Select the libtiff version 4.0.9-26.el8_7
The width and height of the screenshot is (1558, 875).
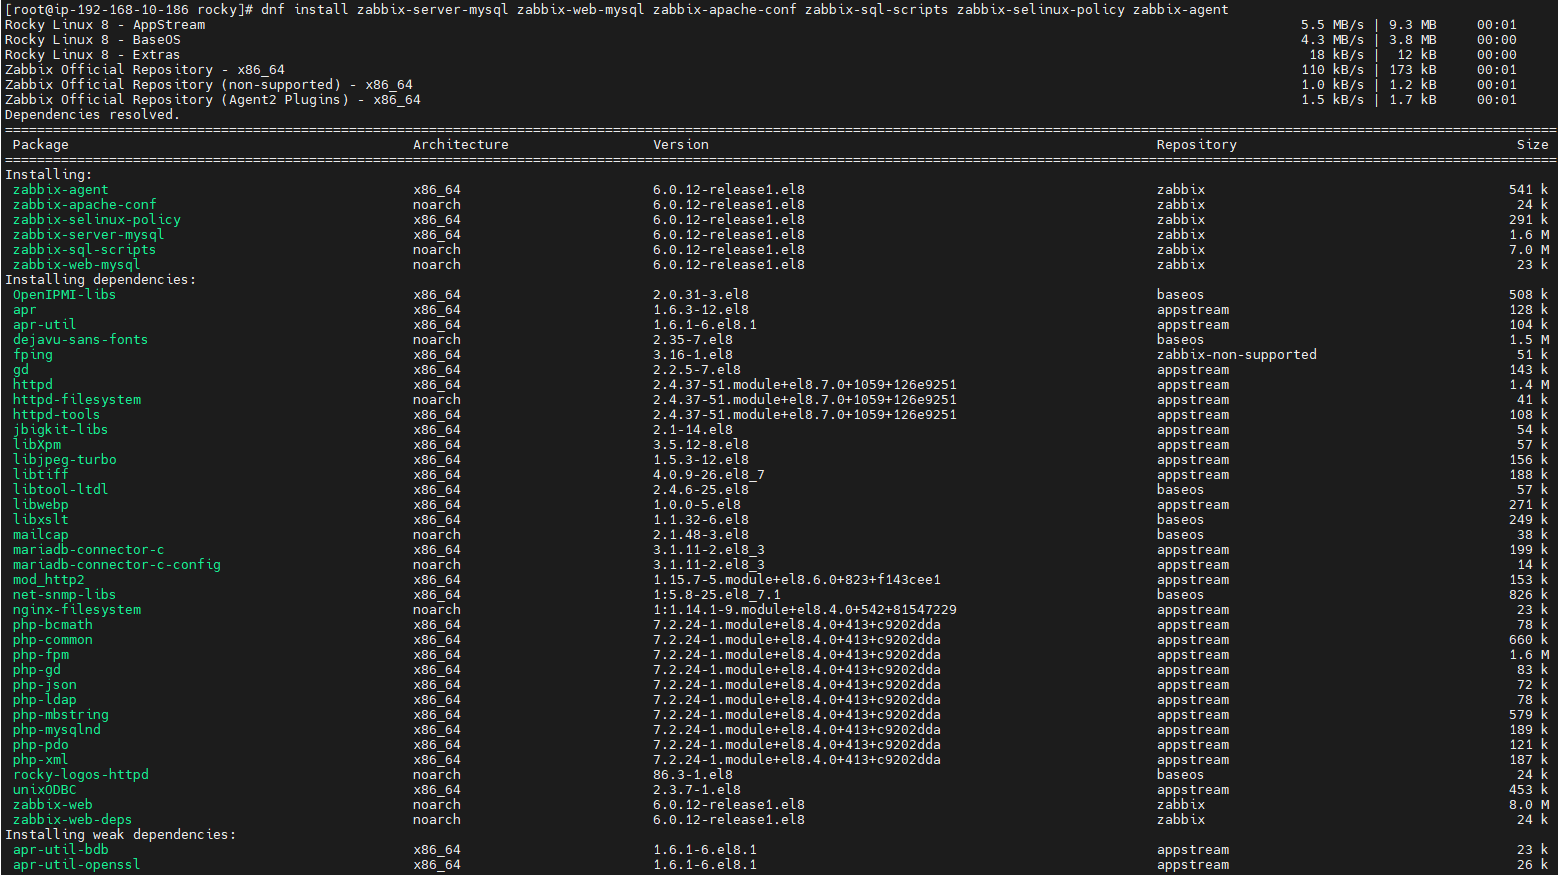pyautogui.click(x=708, y=474)
